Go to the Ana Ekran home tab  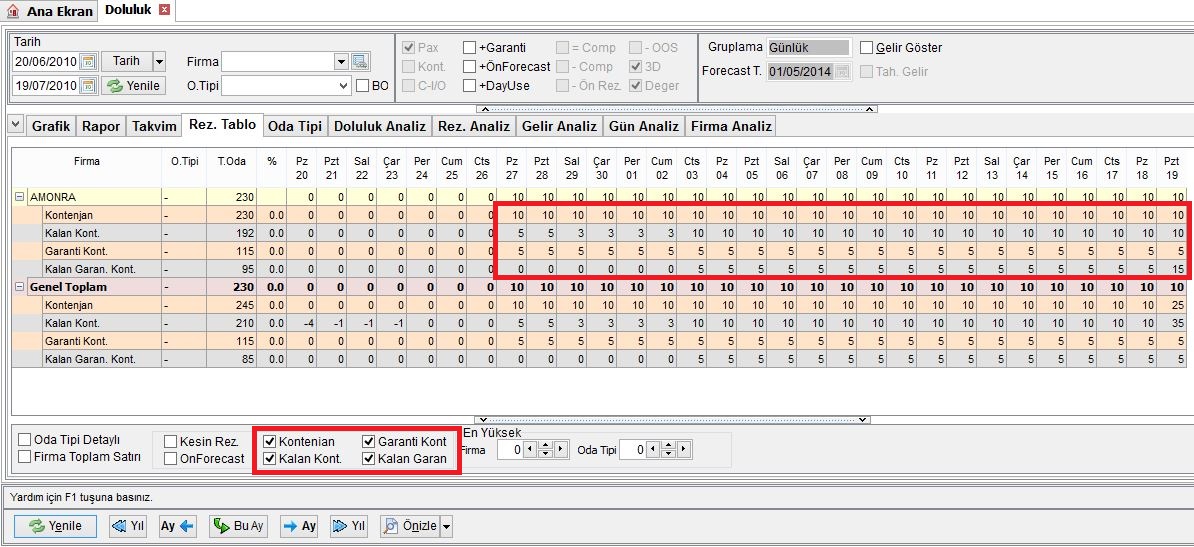click(49, 11)
